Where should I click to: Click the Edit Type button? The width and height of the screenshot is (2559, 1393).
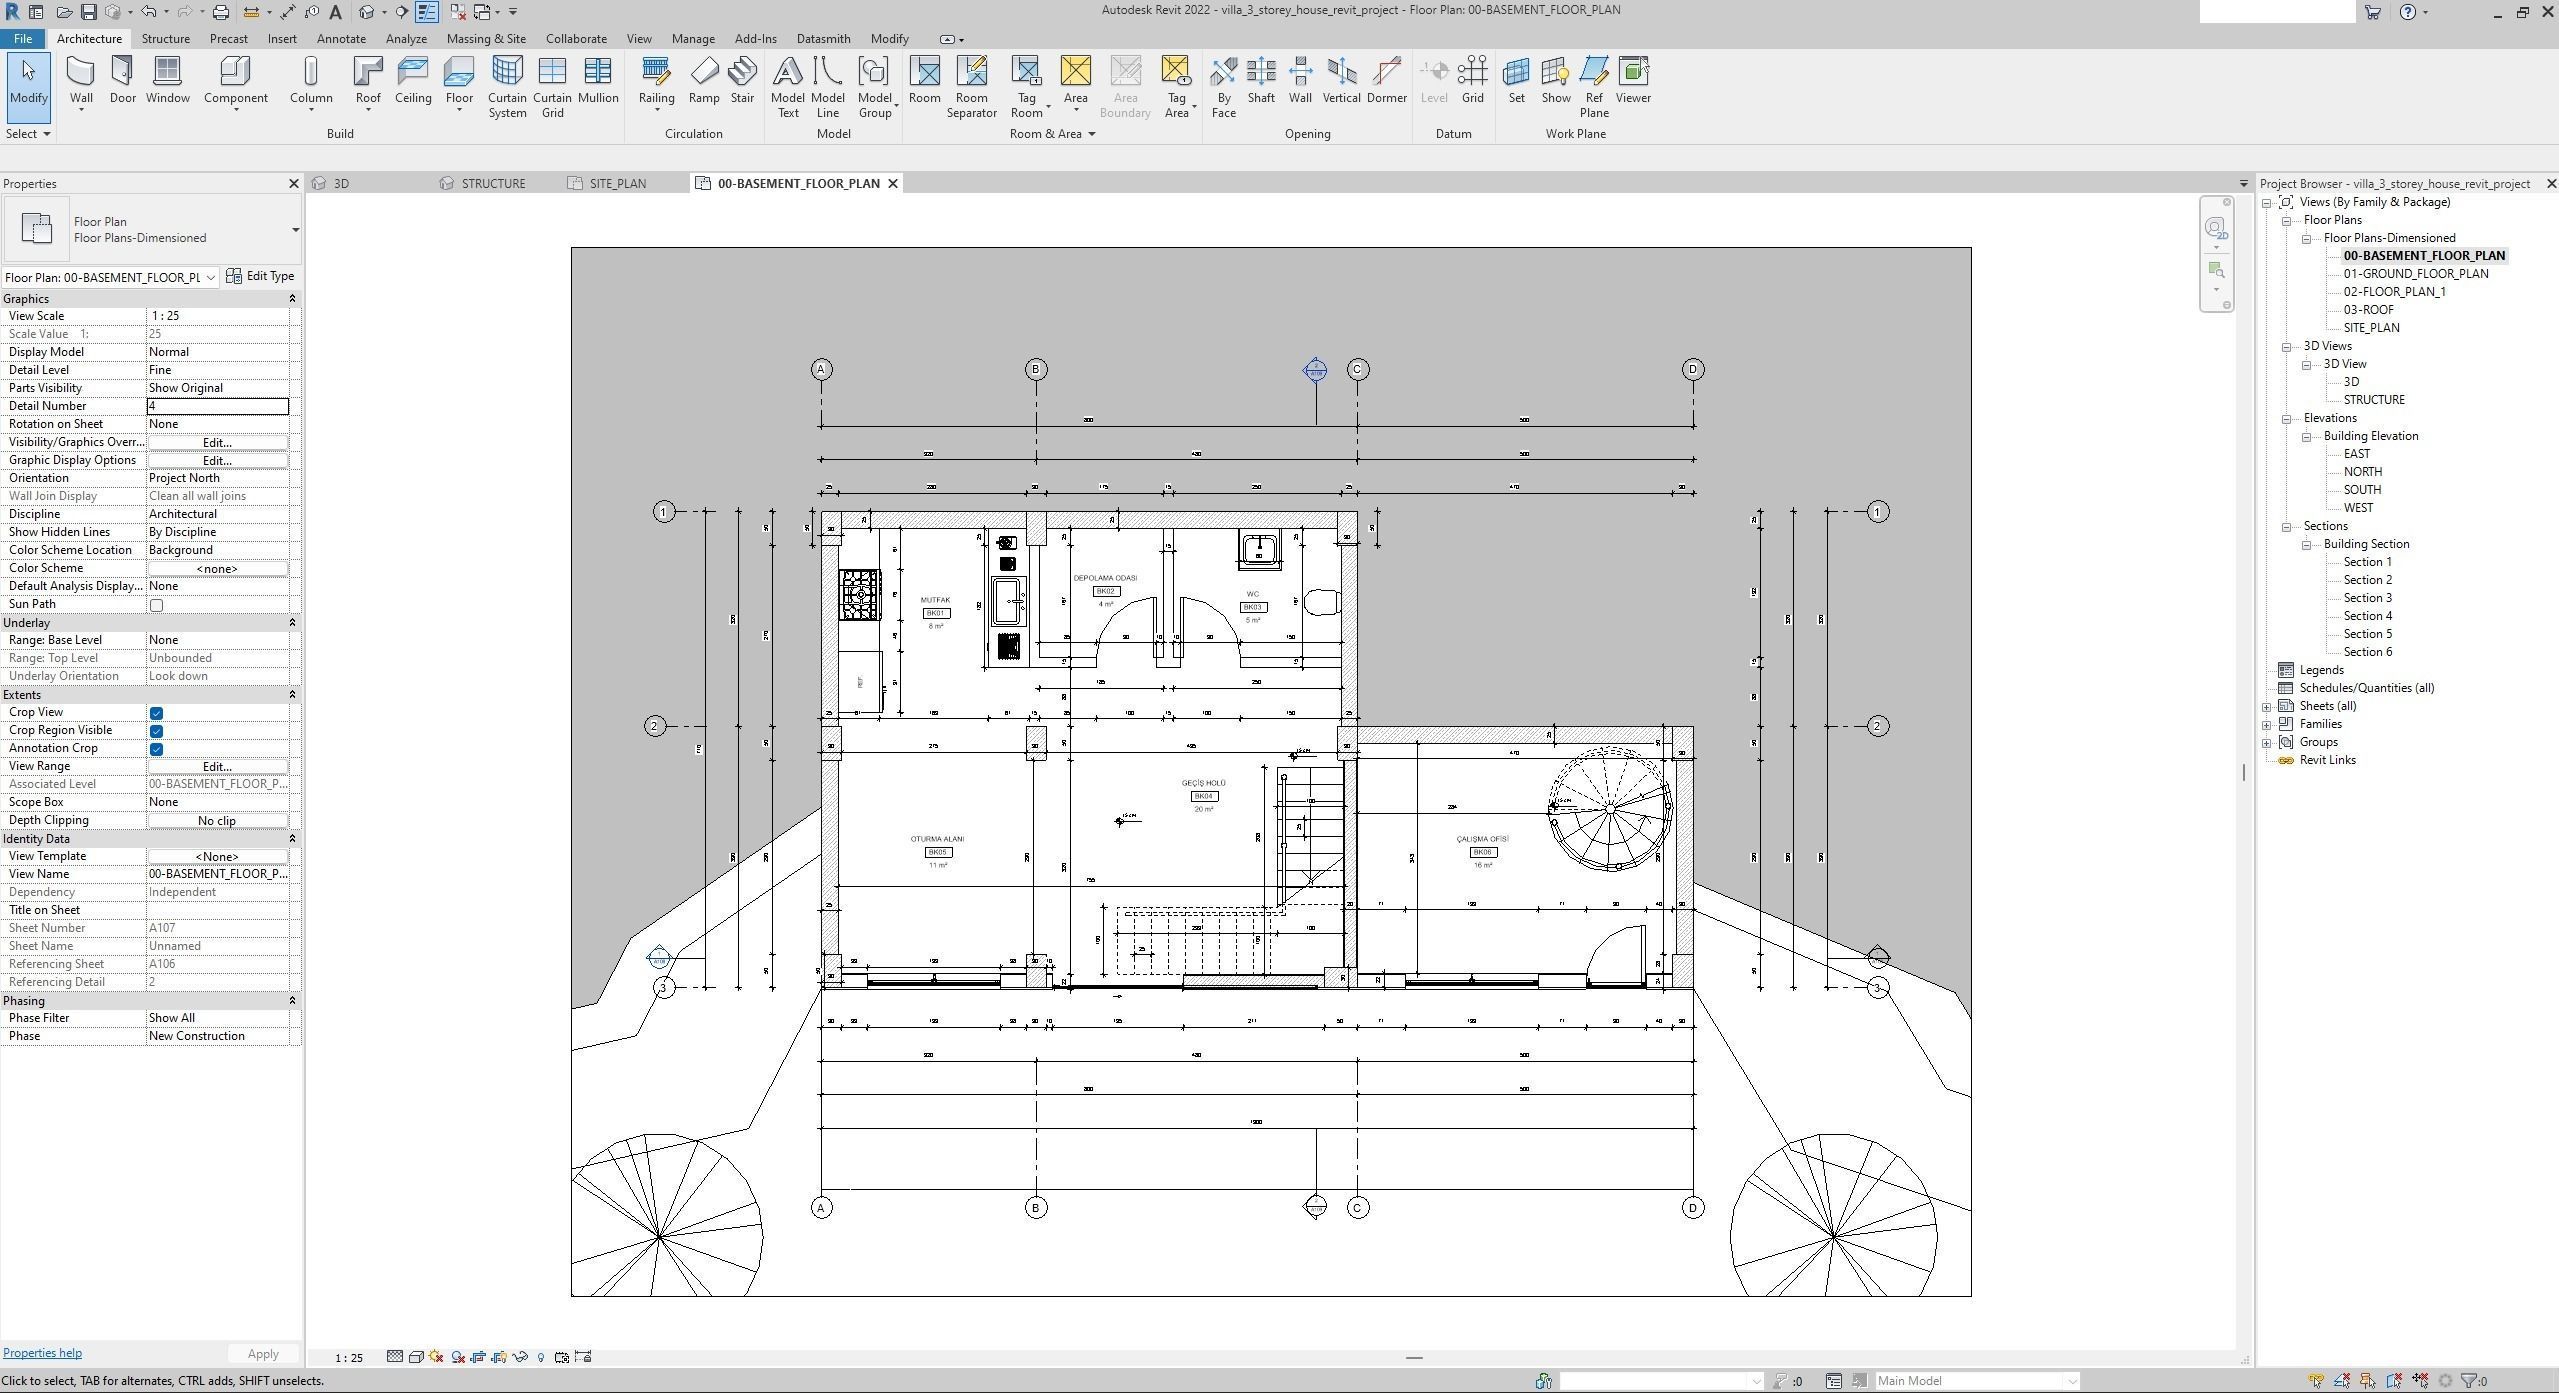(260, 276)
